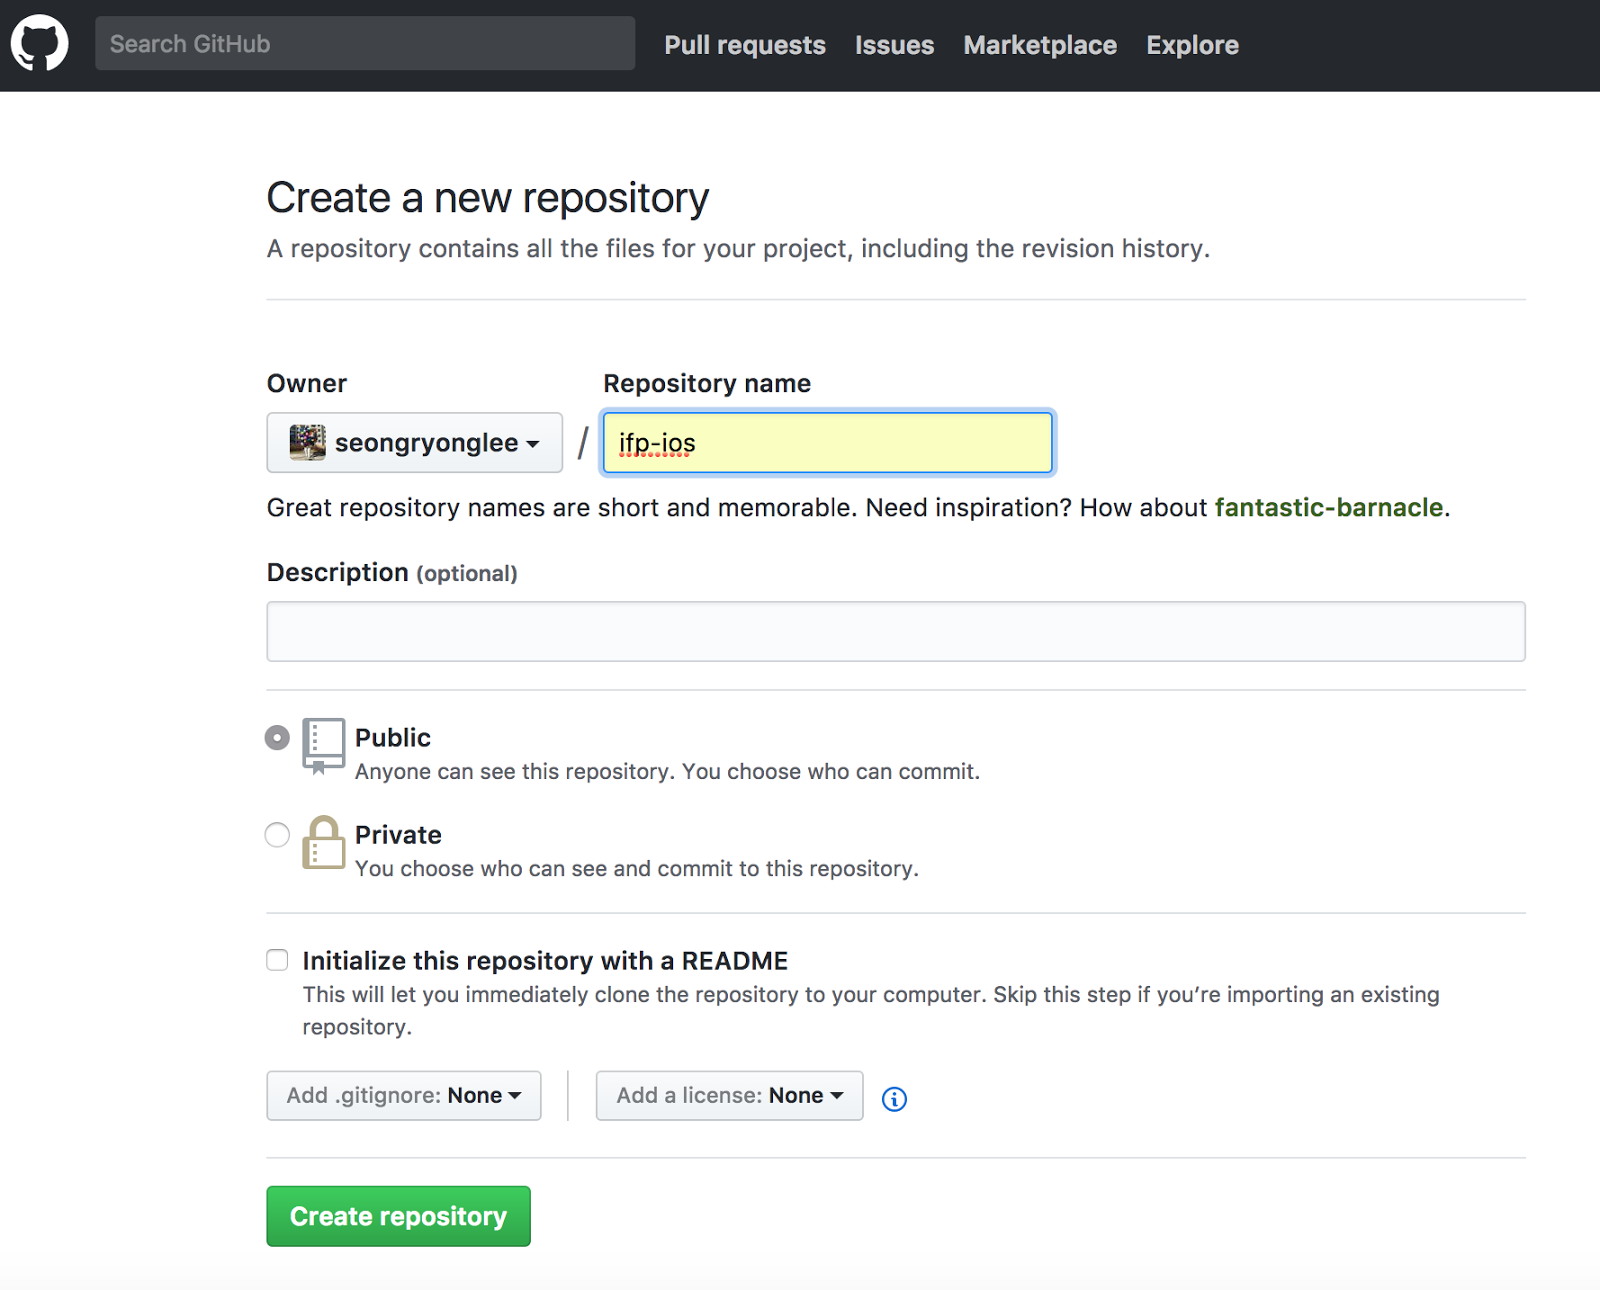Screen dimensions: 1600x1290
Task: Open Pull requests in the navigation
Action: pos(745,45)
